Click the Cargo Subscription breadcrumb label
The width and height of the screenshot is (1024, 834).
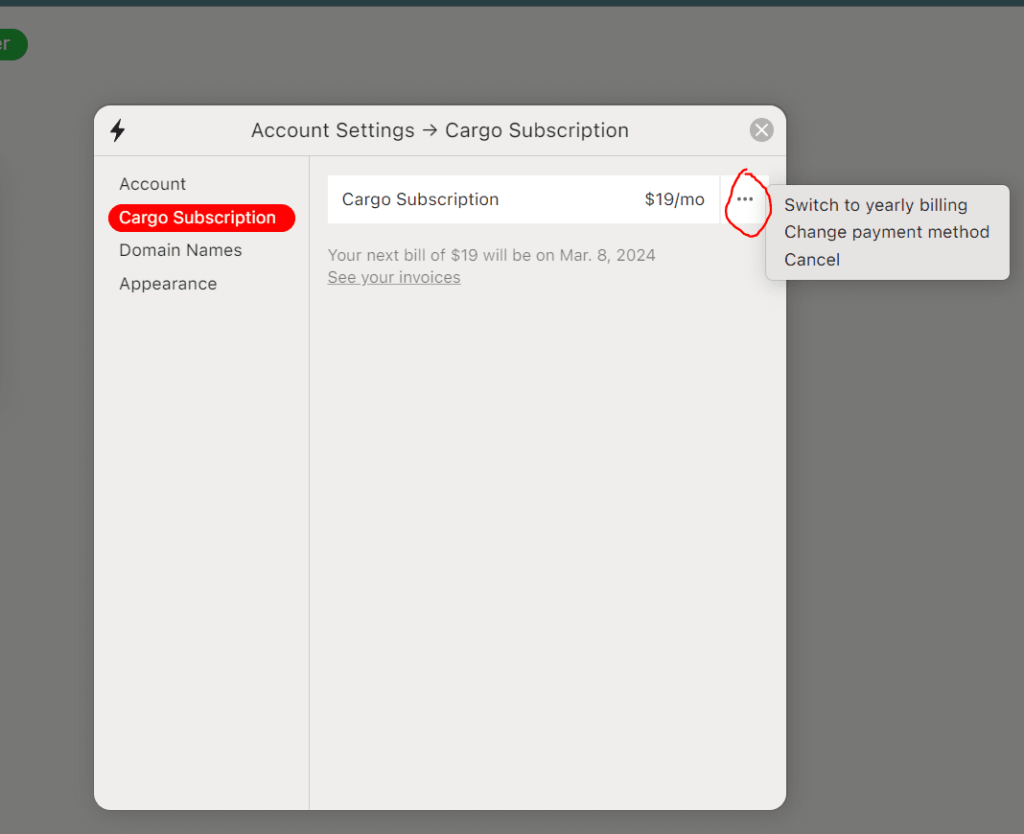pos(536,130)
